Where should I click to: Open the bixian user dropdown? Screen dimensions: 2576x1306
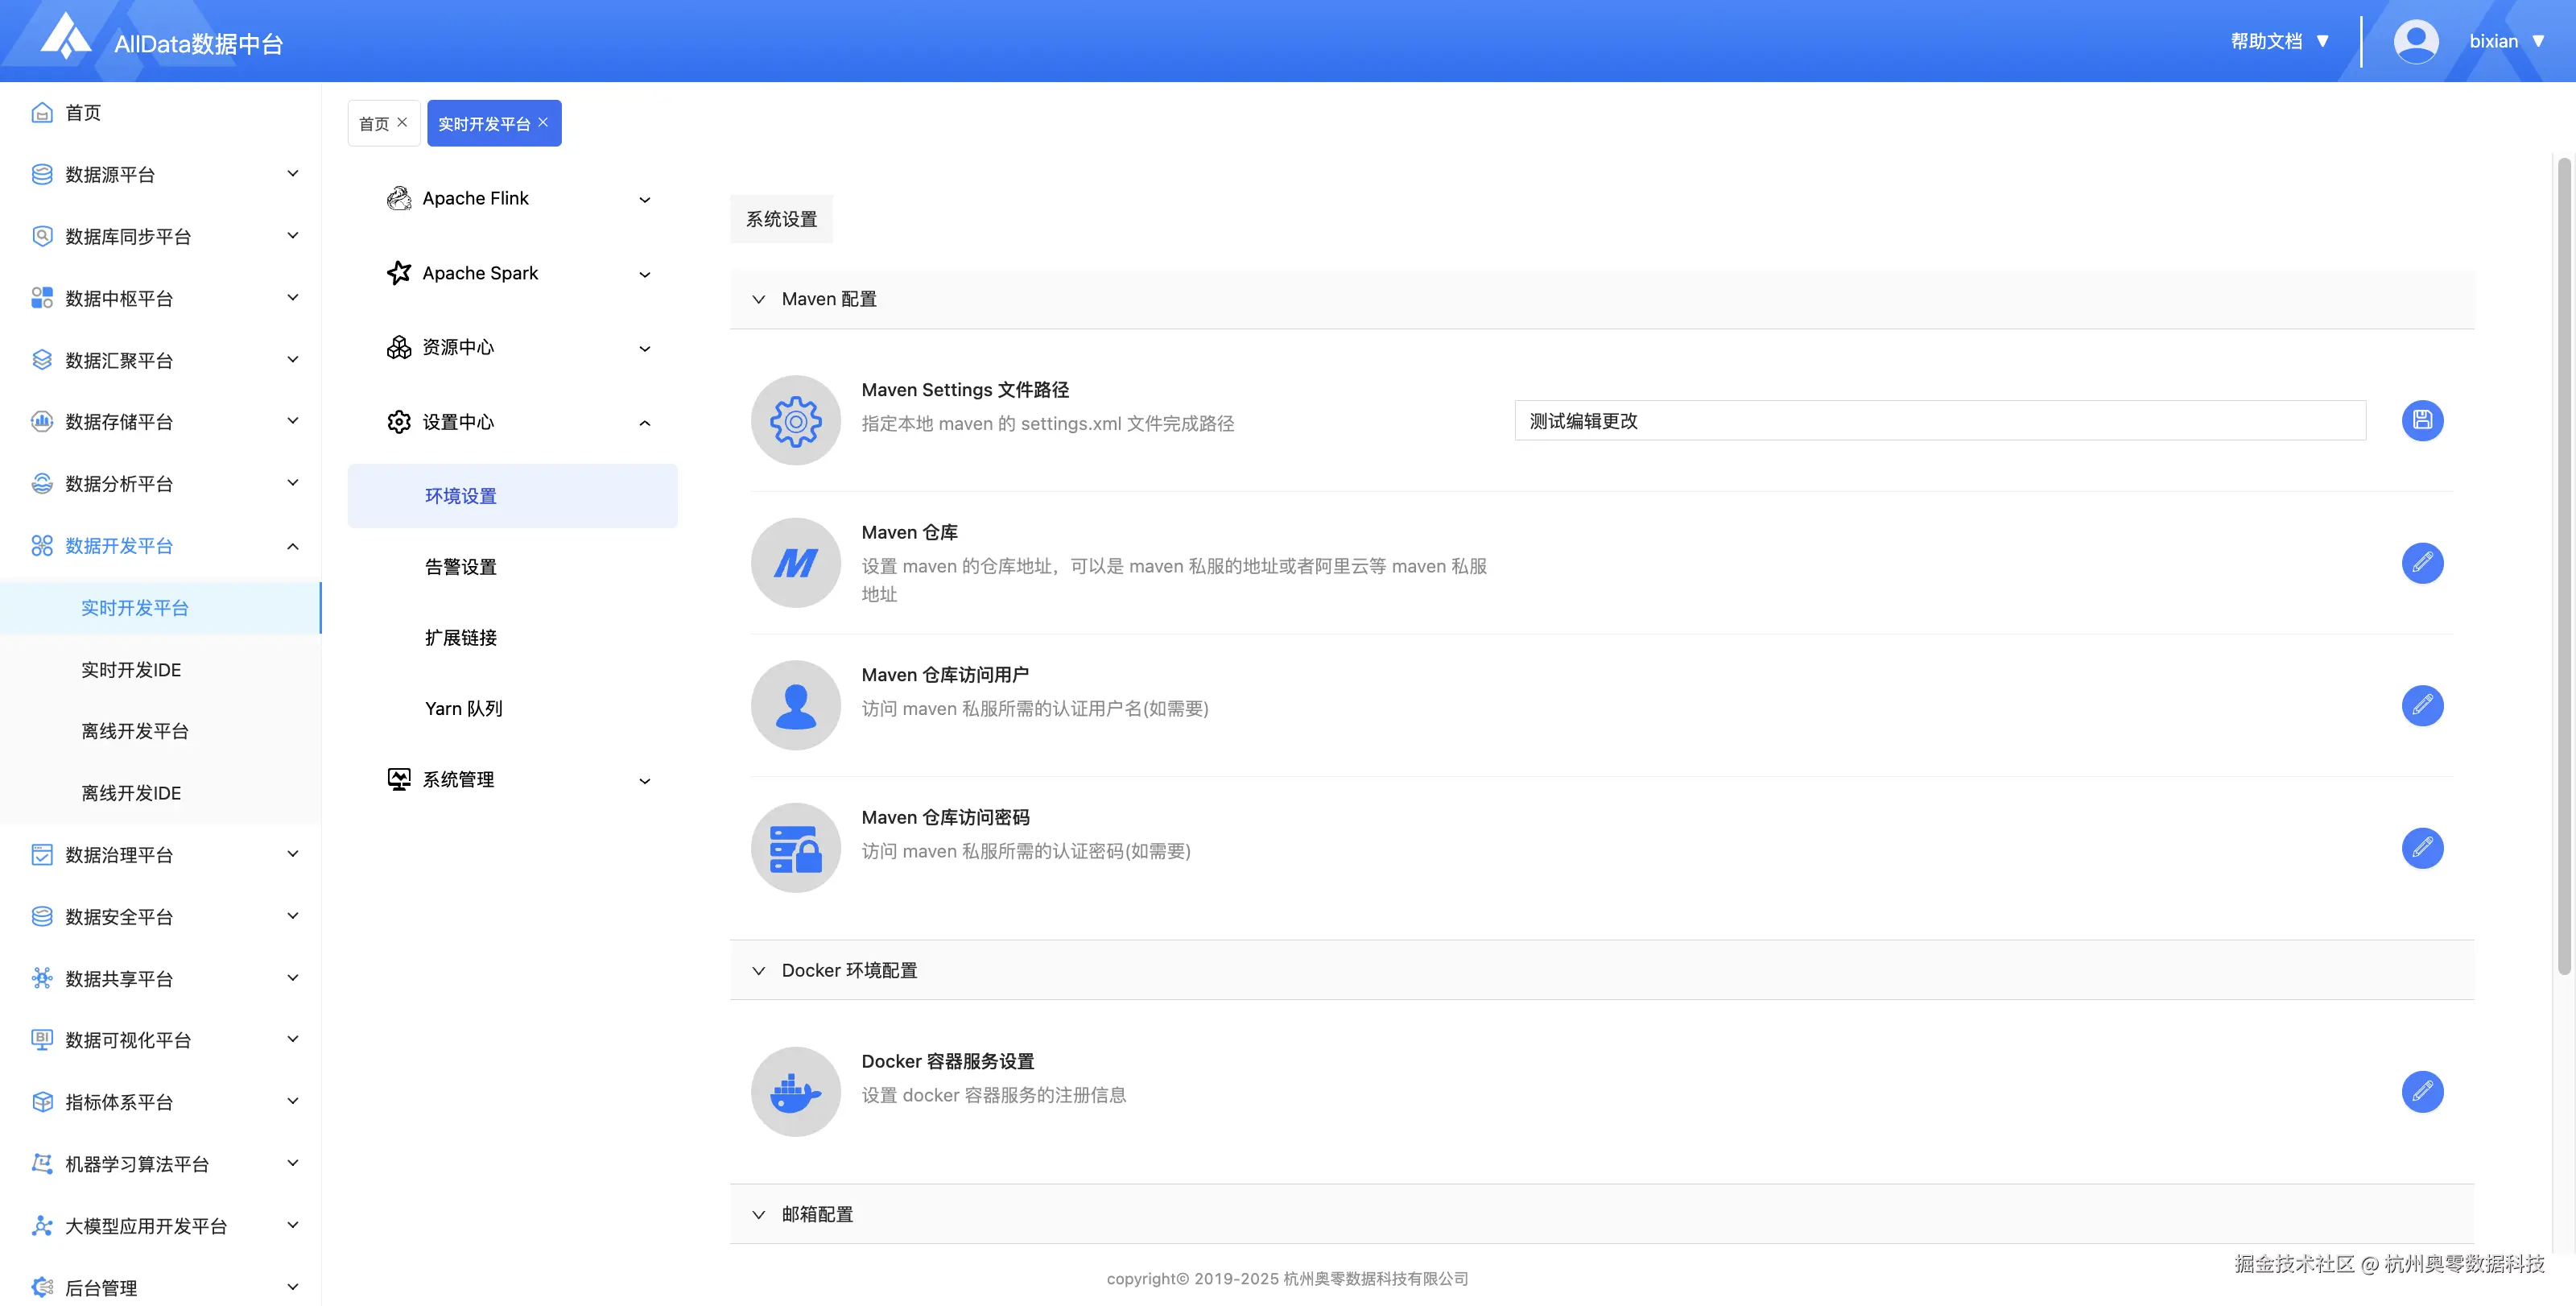2508,41
